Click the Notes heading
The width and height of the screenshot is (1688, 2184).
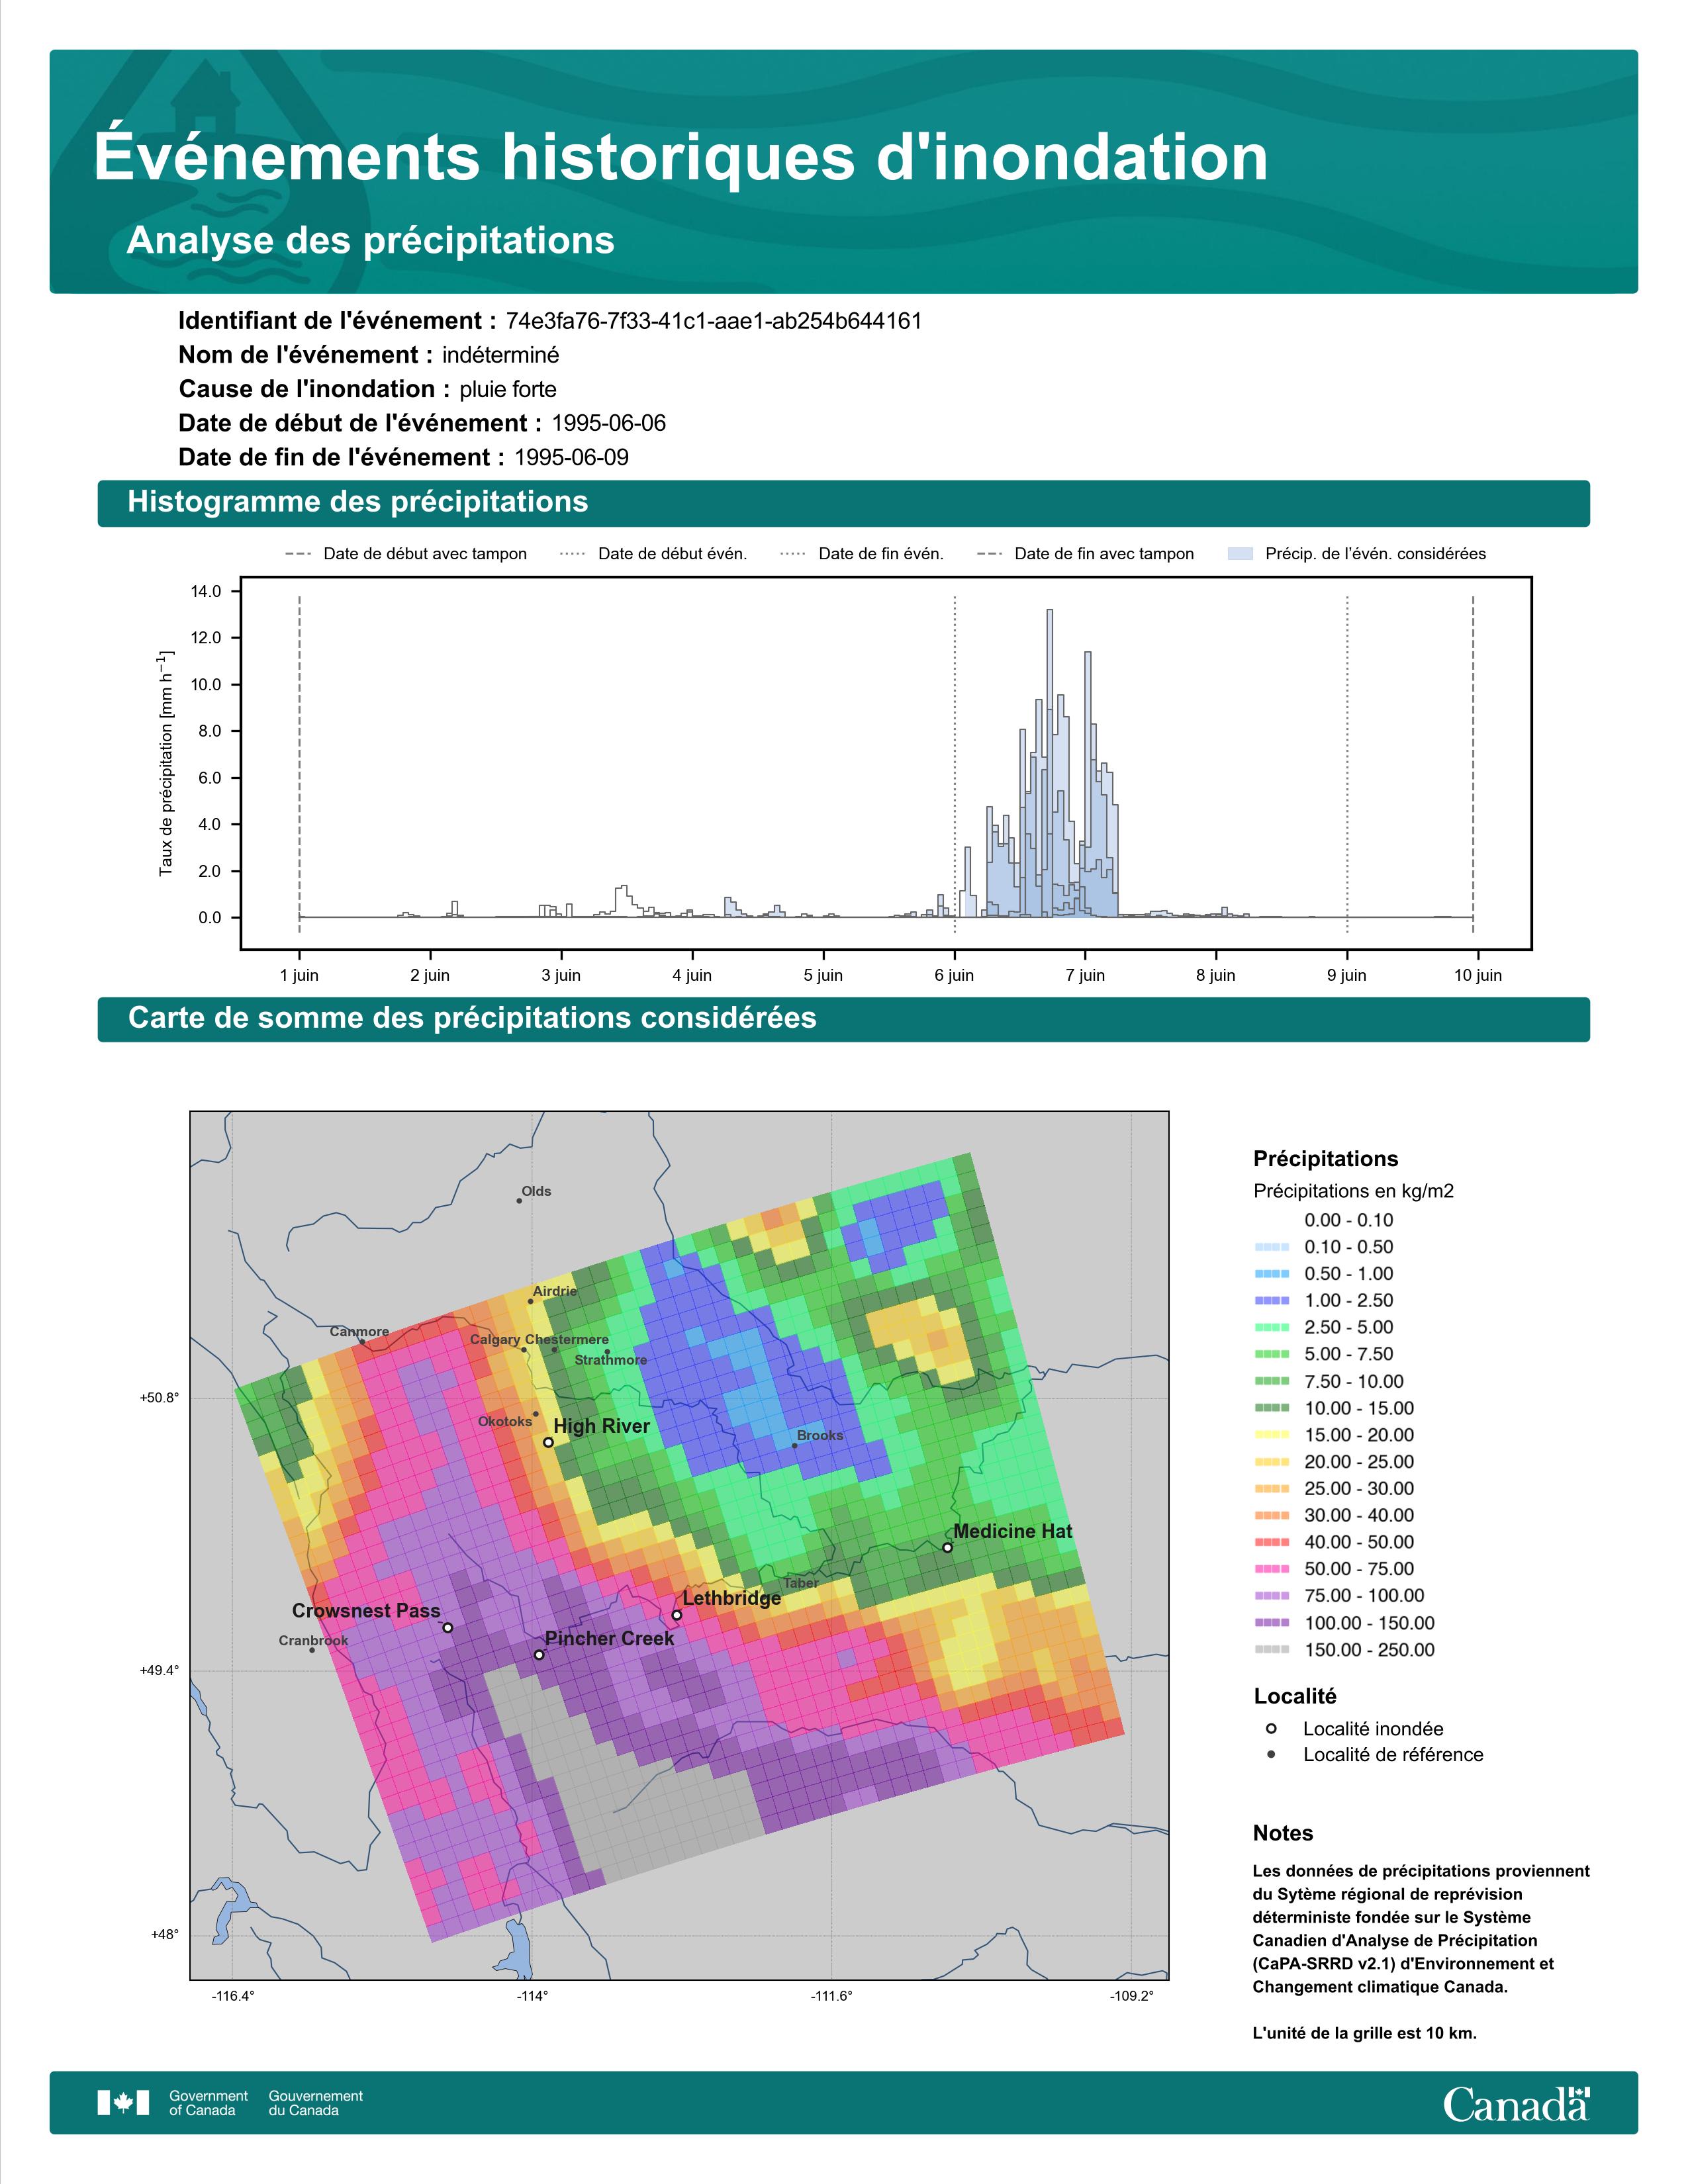pyautogui.click(x=1283, y=1833)
